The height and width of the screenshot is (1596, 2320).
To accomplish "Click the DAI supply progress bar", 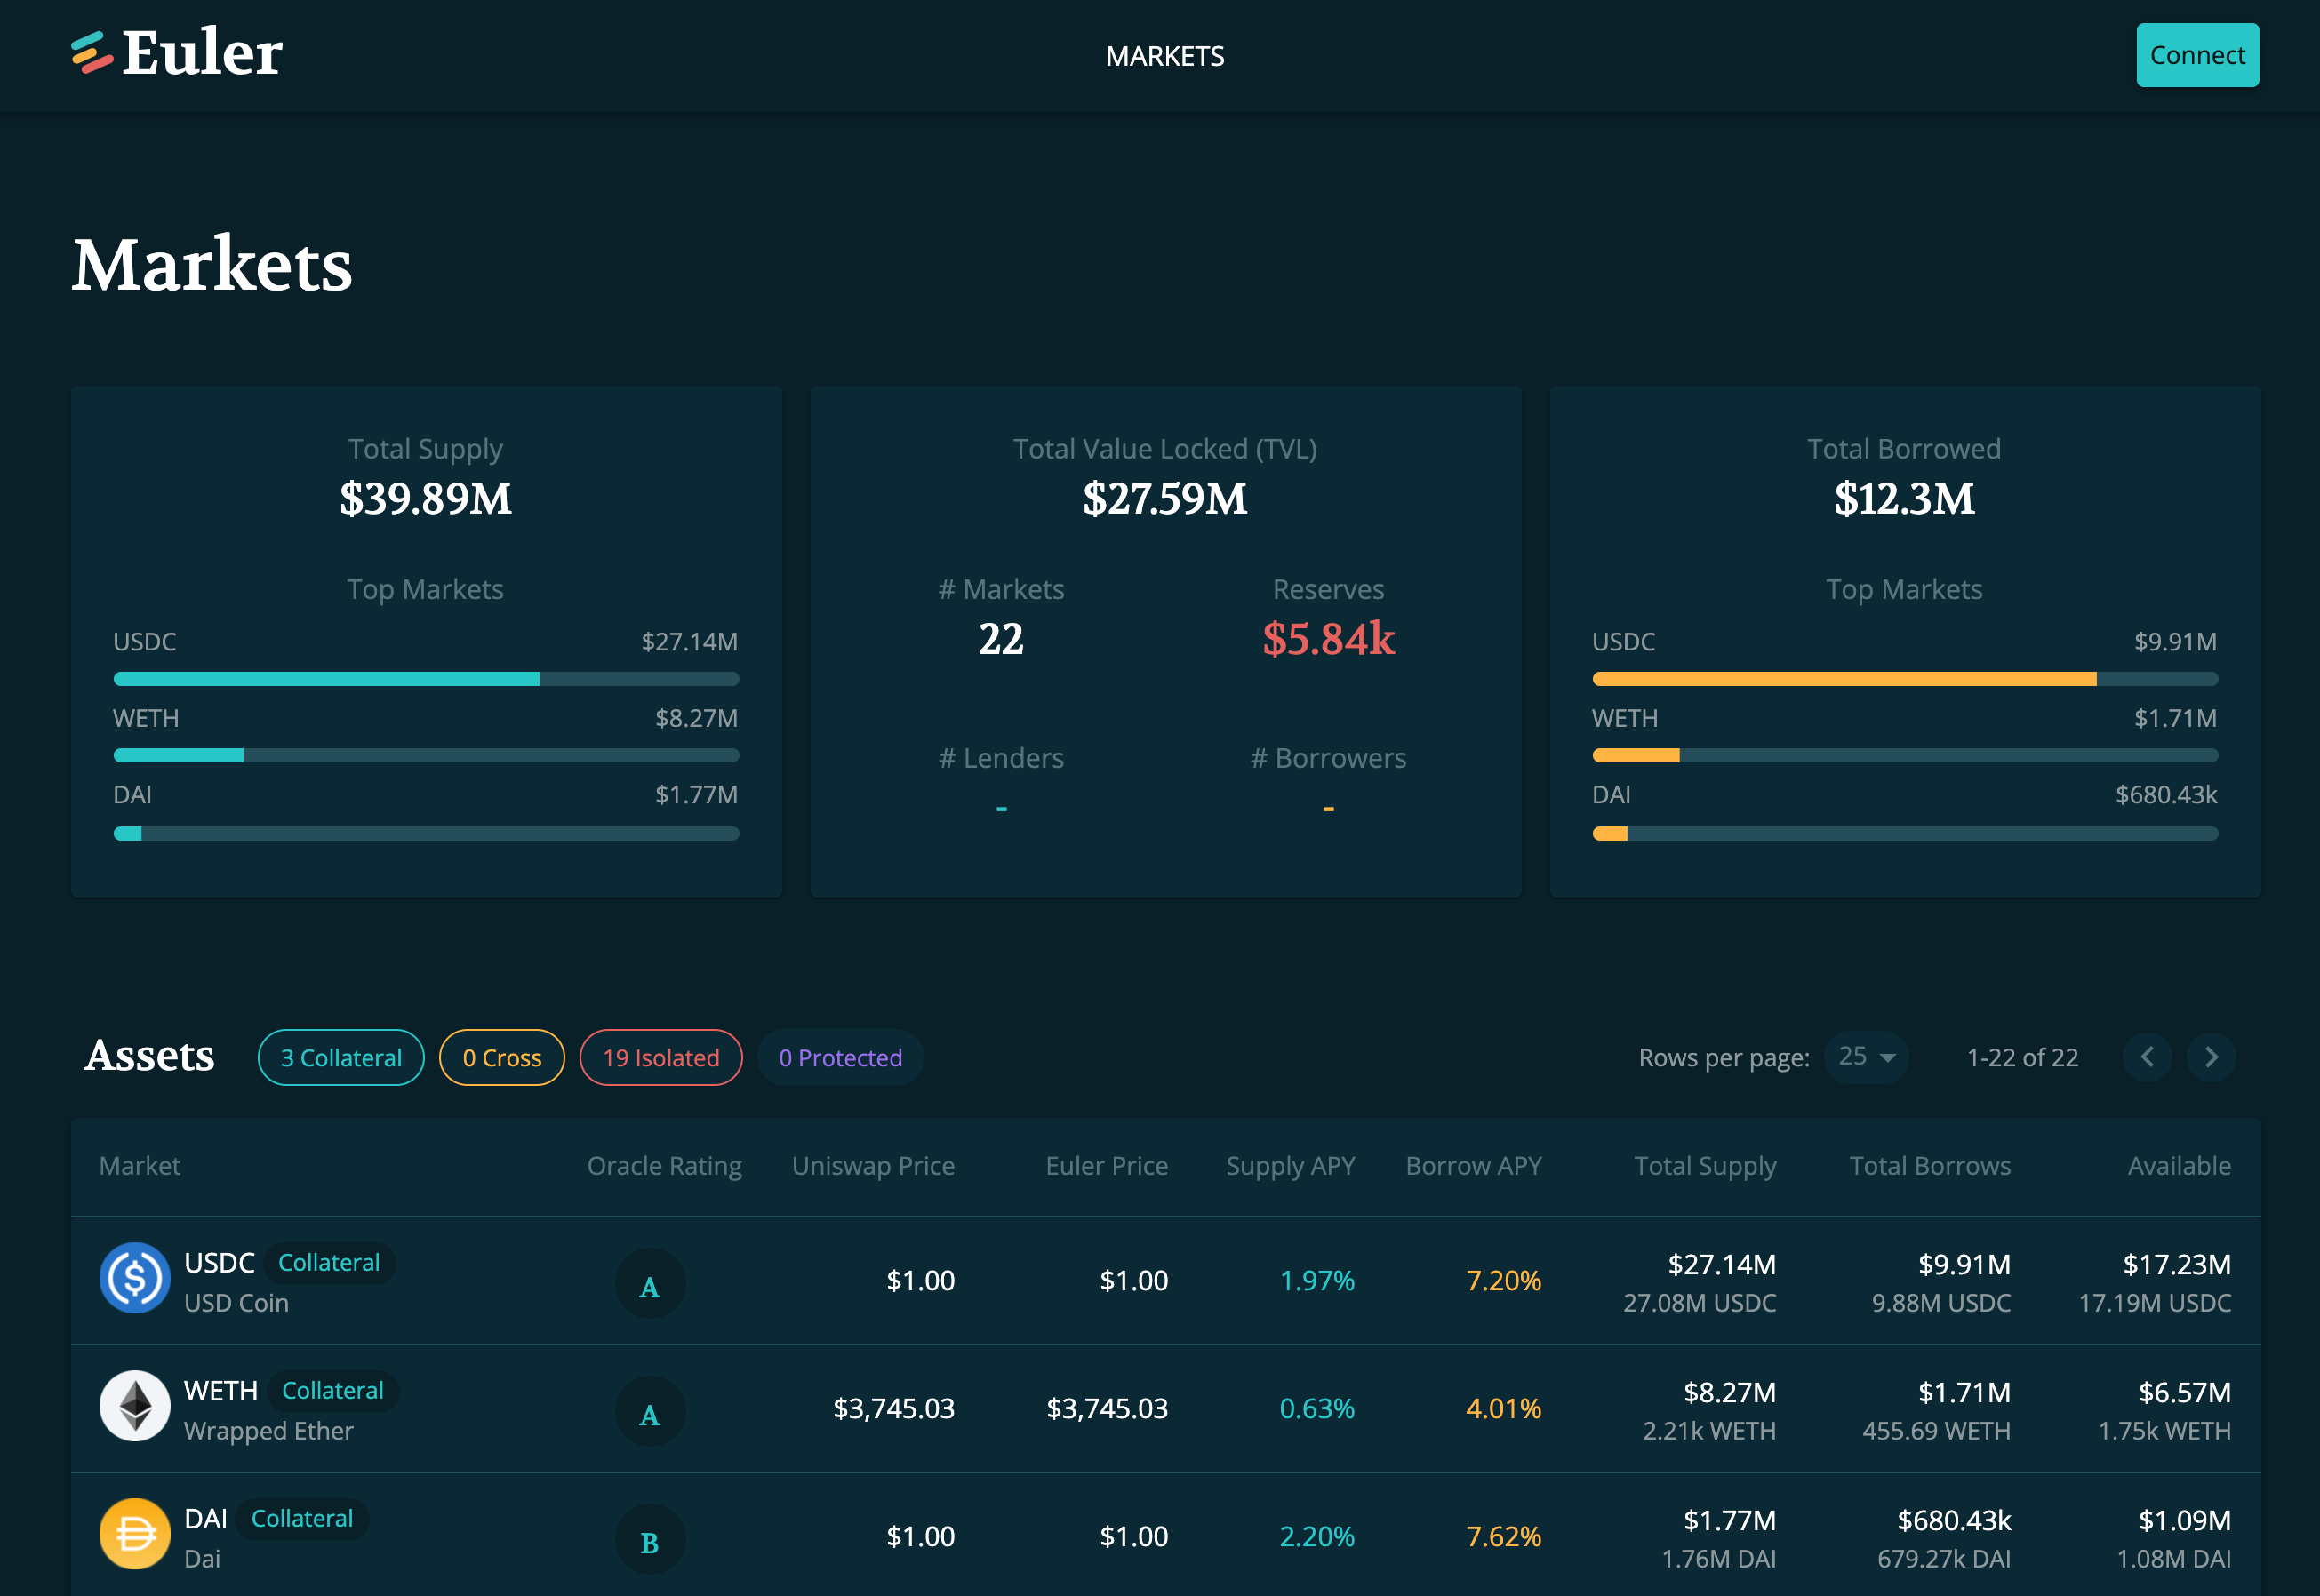I will (x=426, y=833).
